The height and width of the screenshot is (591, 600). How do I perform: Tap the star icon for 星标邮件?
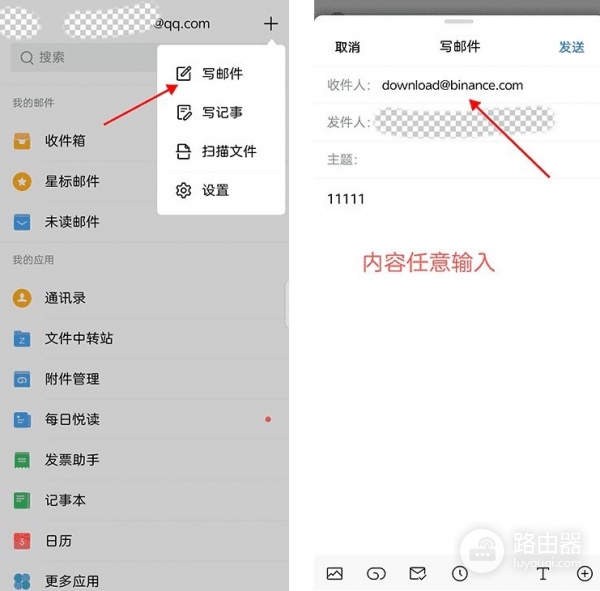click(x=22, y=181)
